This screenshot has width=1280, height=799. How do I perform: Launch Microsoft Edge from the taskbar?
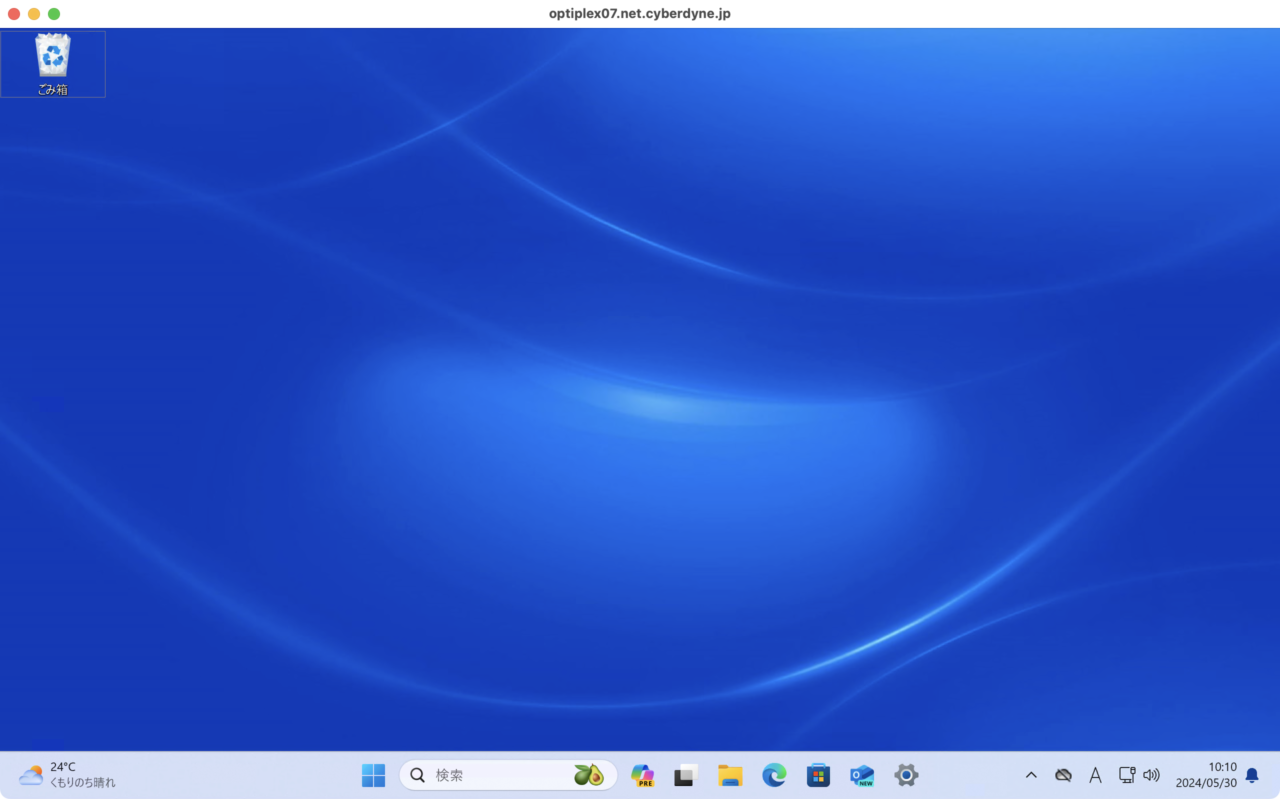click(774, 775)
